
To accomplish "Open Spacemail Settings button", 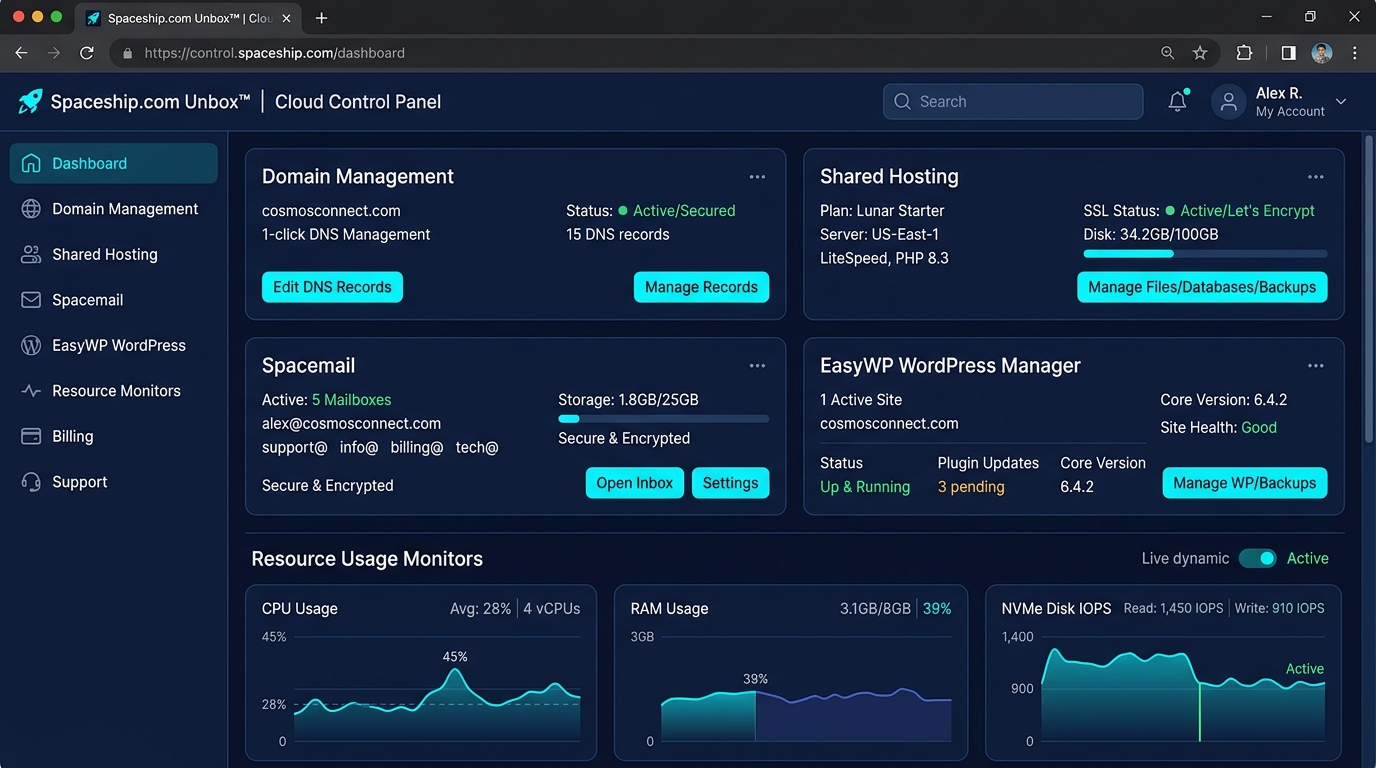I will (730, 483).
